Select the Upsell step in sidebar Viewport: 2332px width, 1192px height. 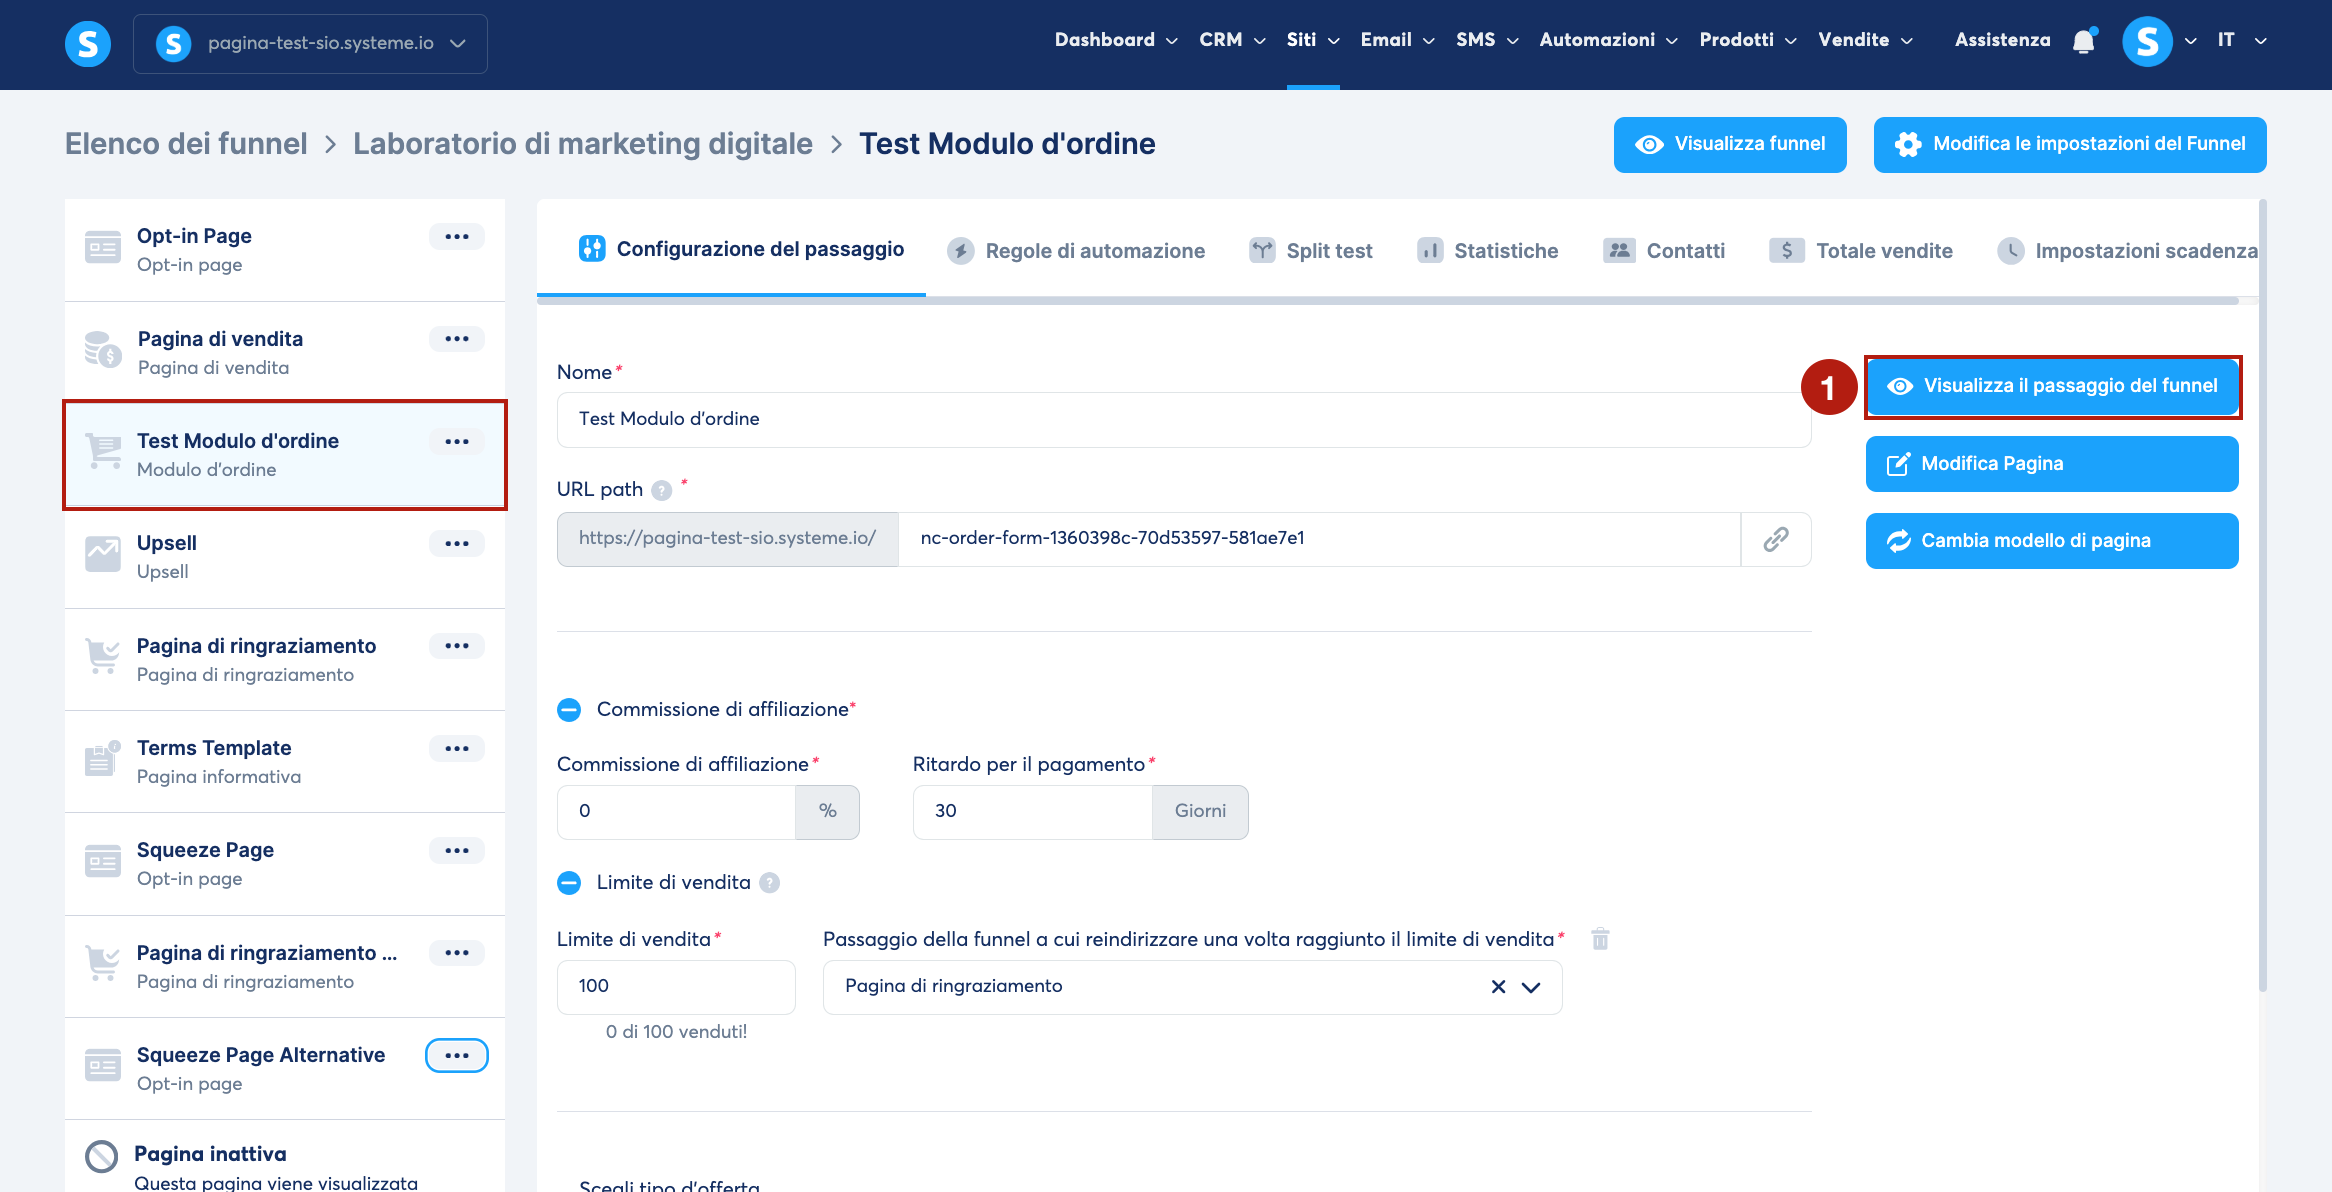click(x=285, y=558)
